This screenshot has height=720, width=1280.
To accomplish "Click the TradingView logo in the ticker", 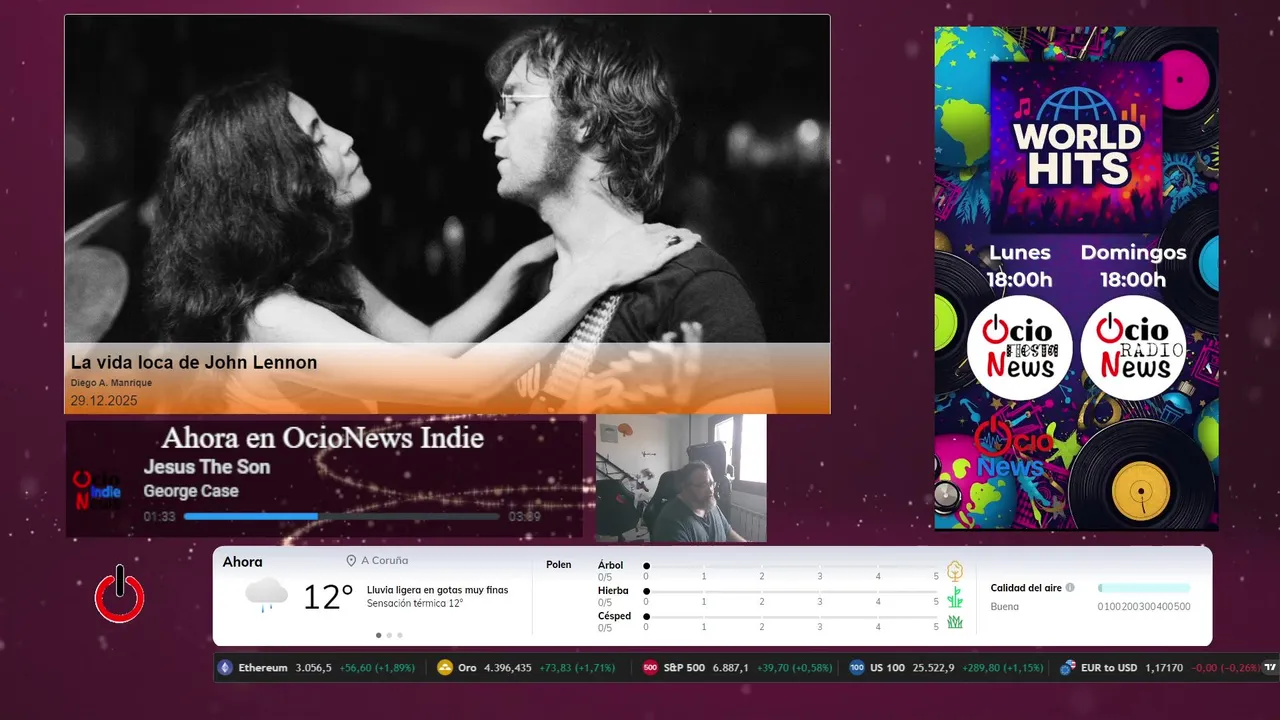I will pyautogui.click(x=1270, y=668).
